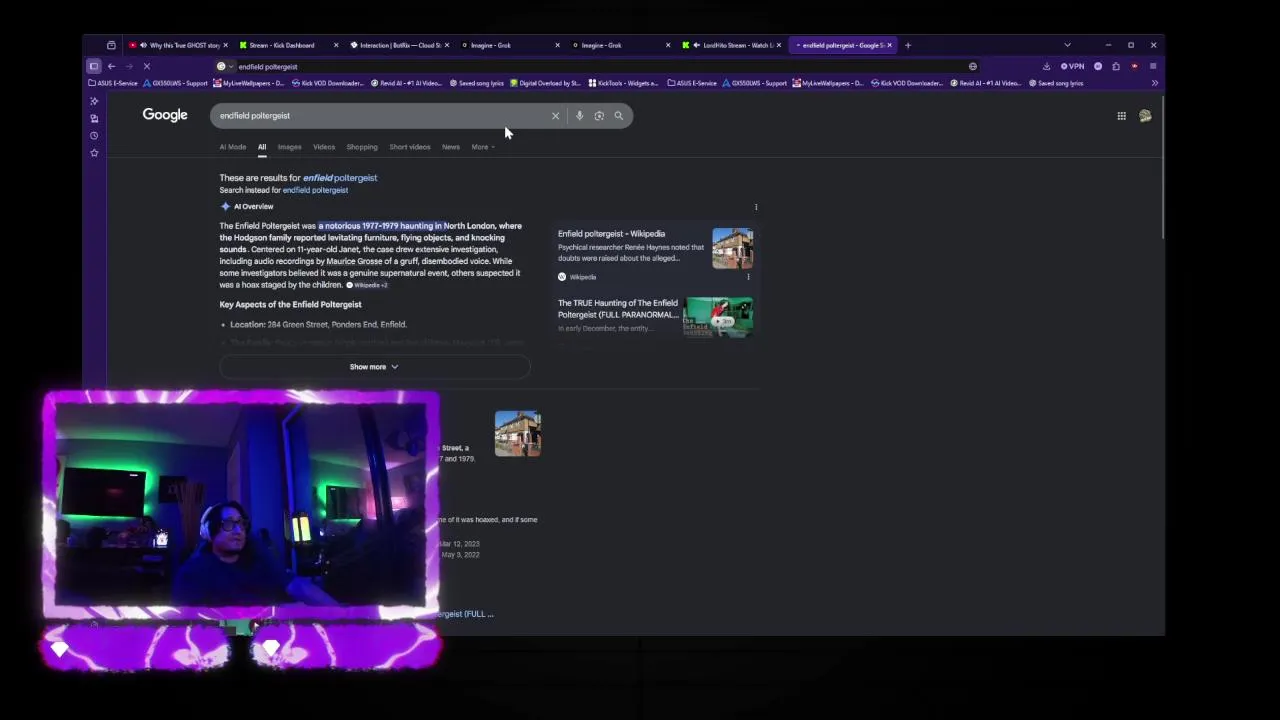The height and width of the screenshot is (720, 1280).
Task: Switch to LordHito Stream tab
Action: (x=731, y=45)
